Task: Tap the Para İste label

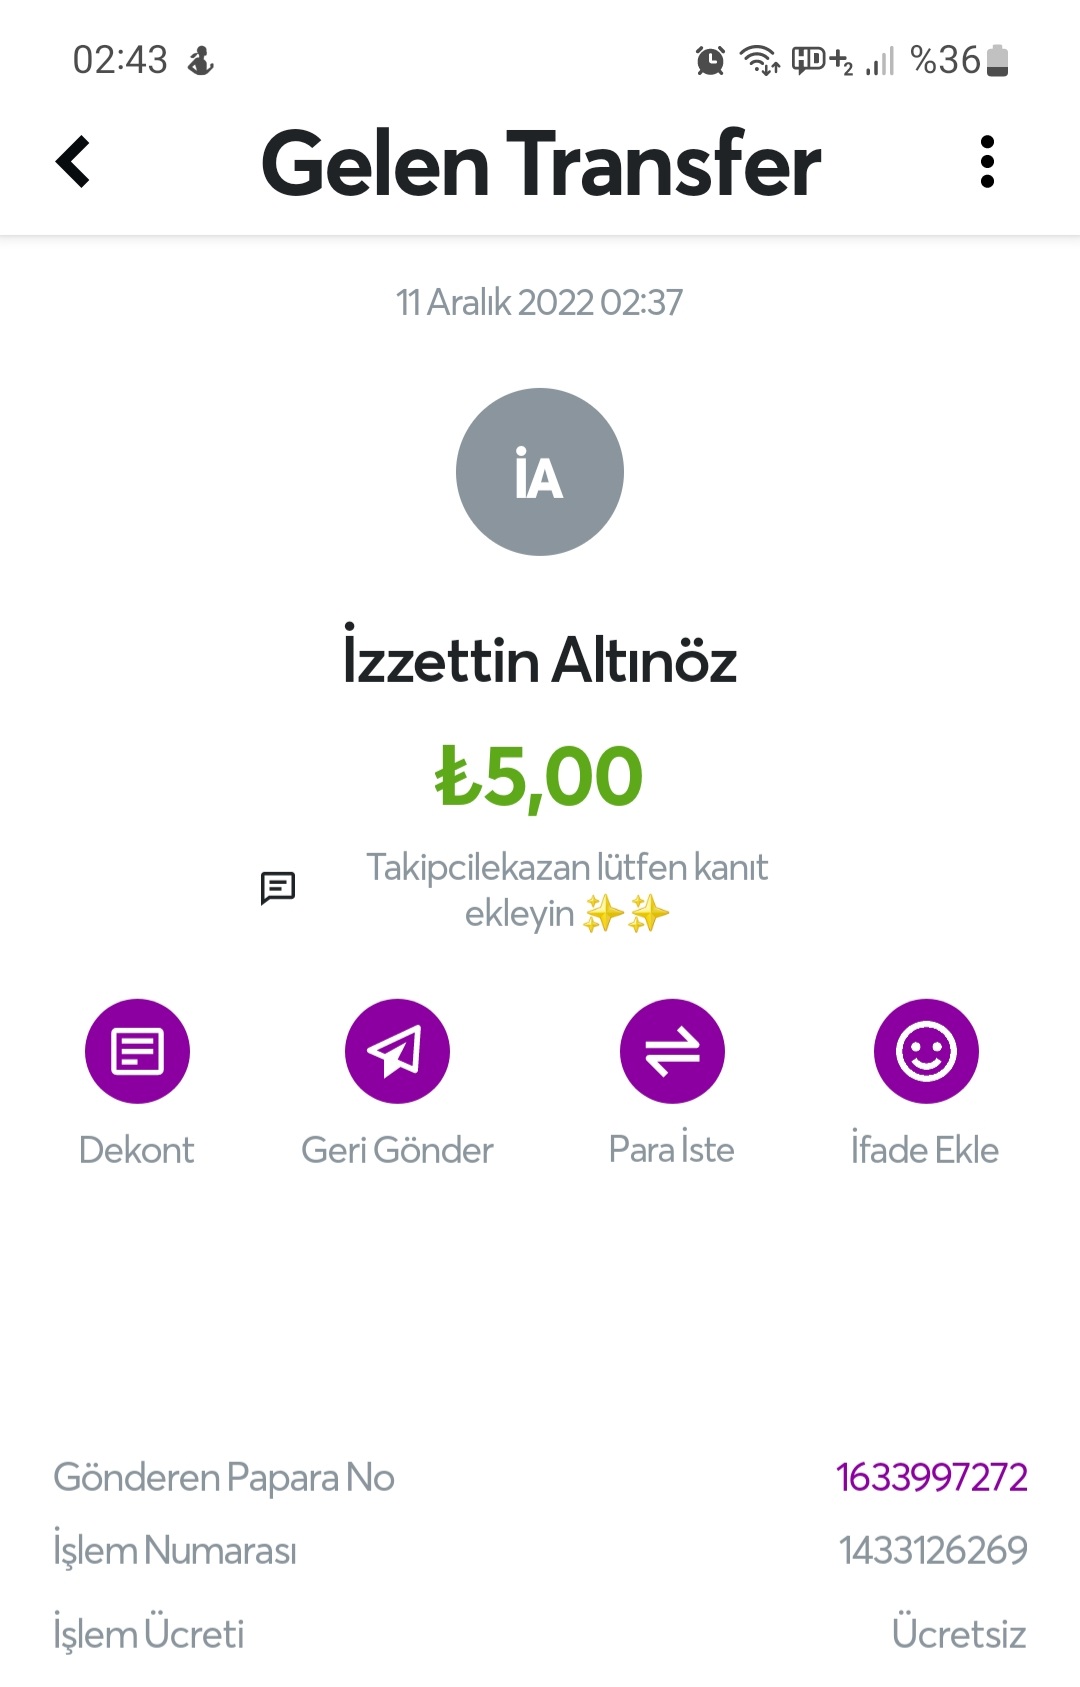Action: tap(672, 1150)
